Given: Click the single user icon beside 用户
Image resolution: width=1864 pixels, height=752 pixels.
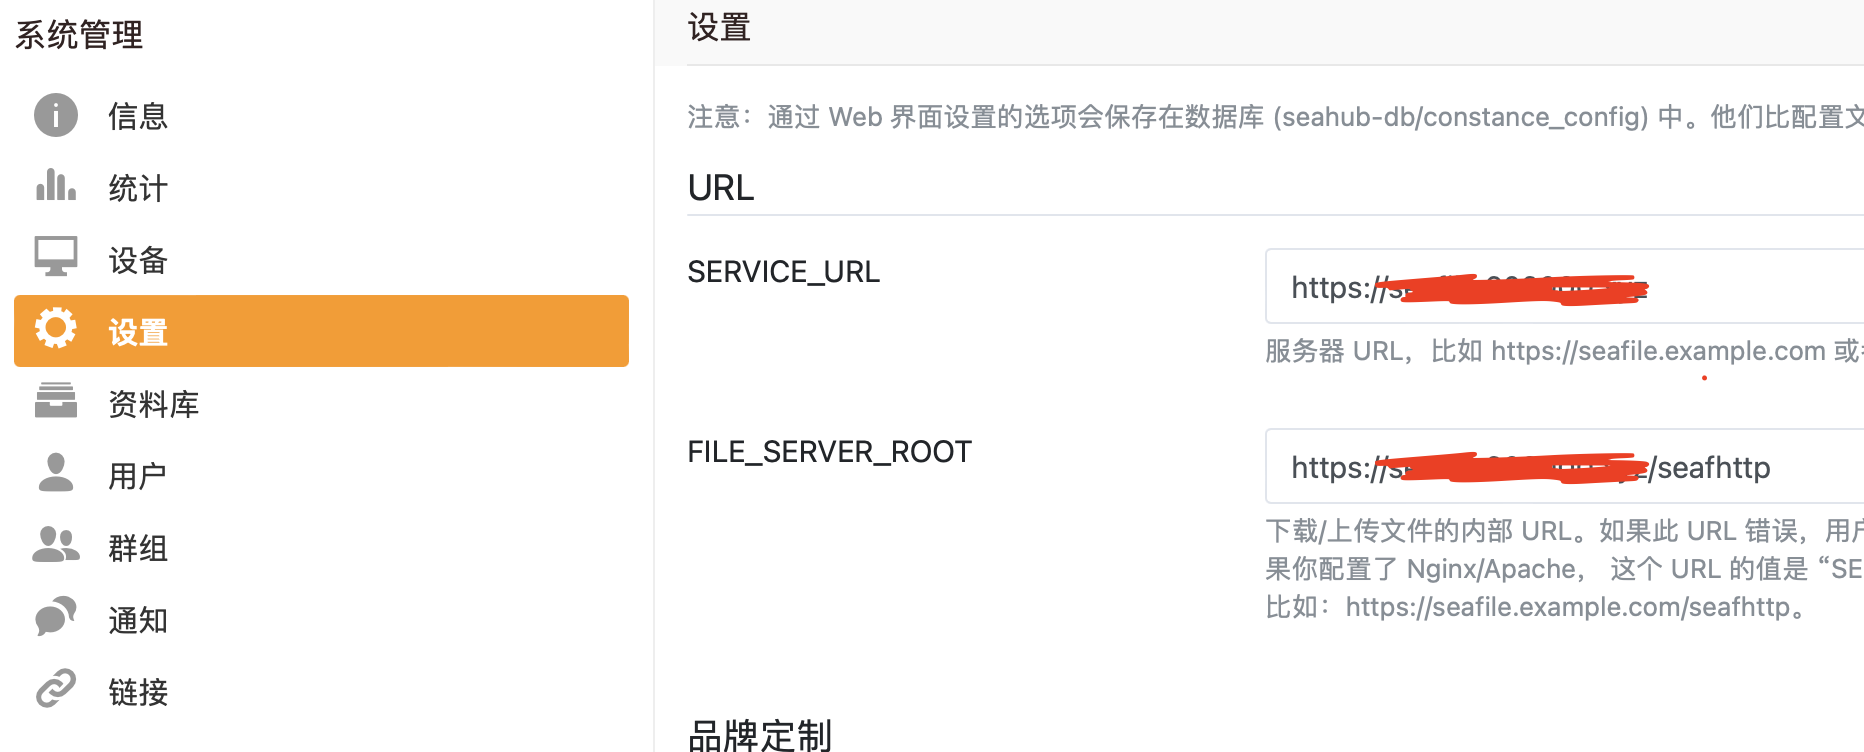Looking at the screenshot, I should pos(56,472).
